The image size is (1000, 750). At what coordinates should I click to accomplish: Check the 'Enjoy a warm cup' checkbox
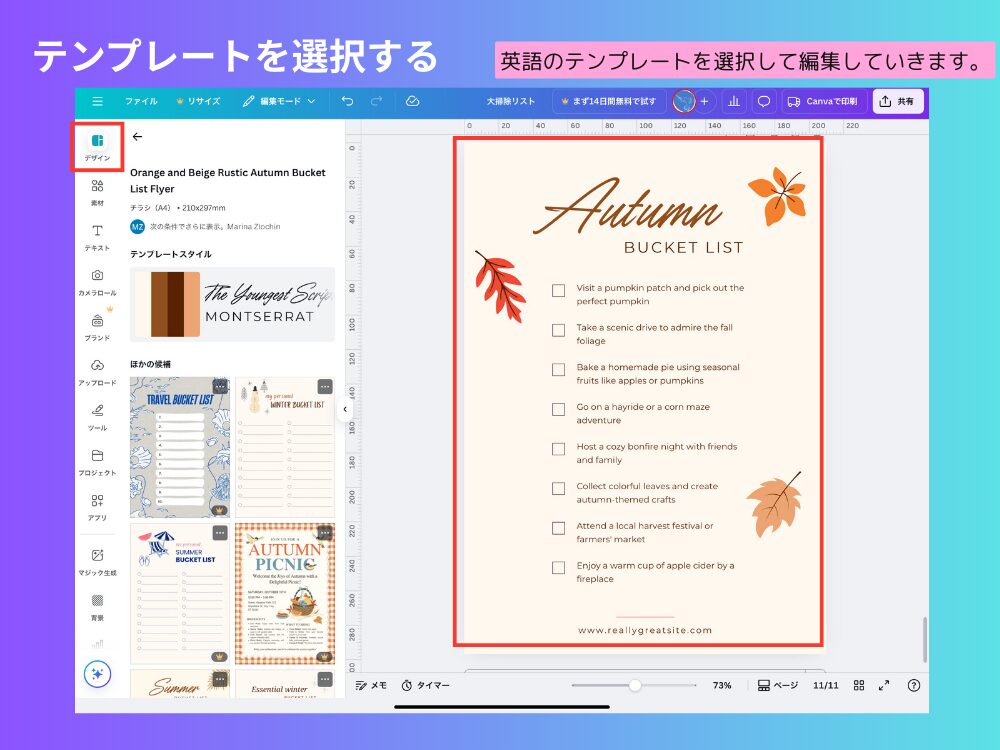[x=558, y=567]
